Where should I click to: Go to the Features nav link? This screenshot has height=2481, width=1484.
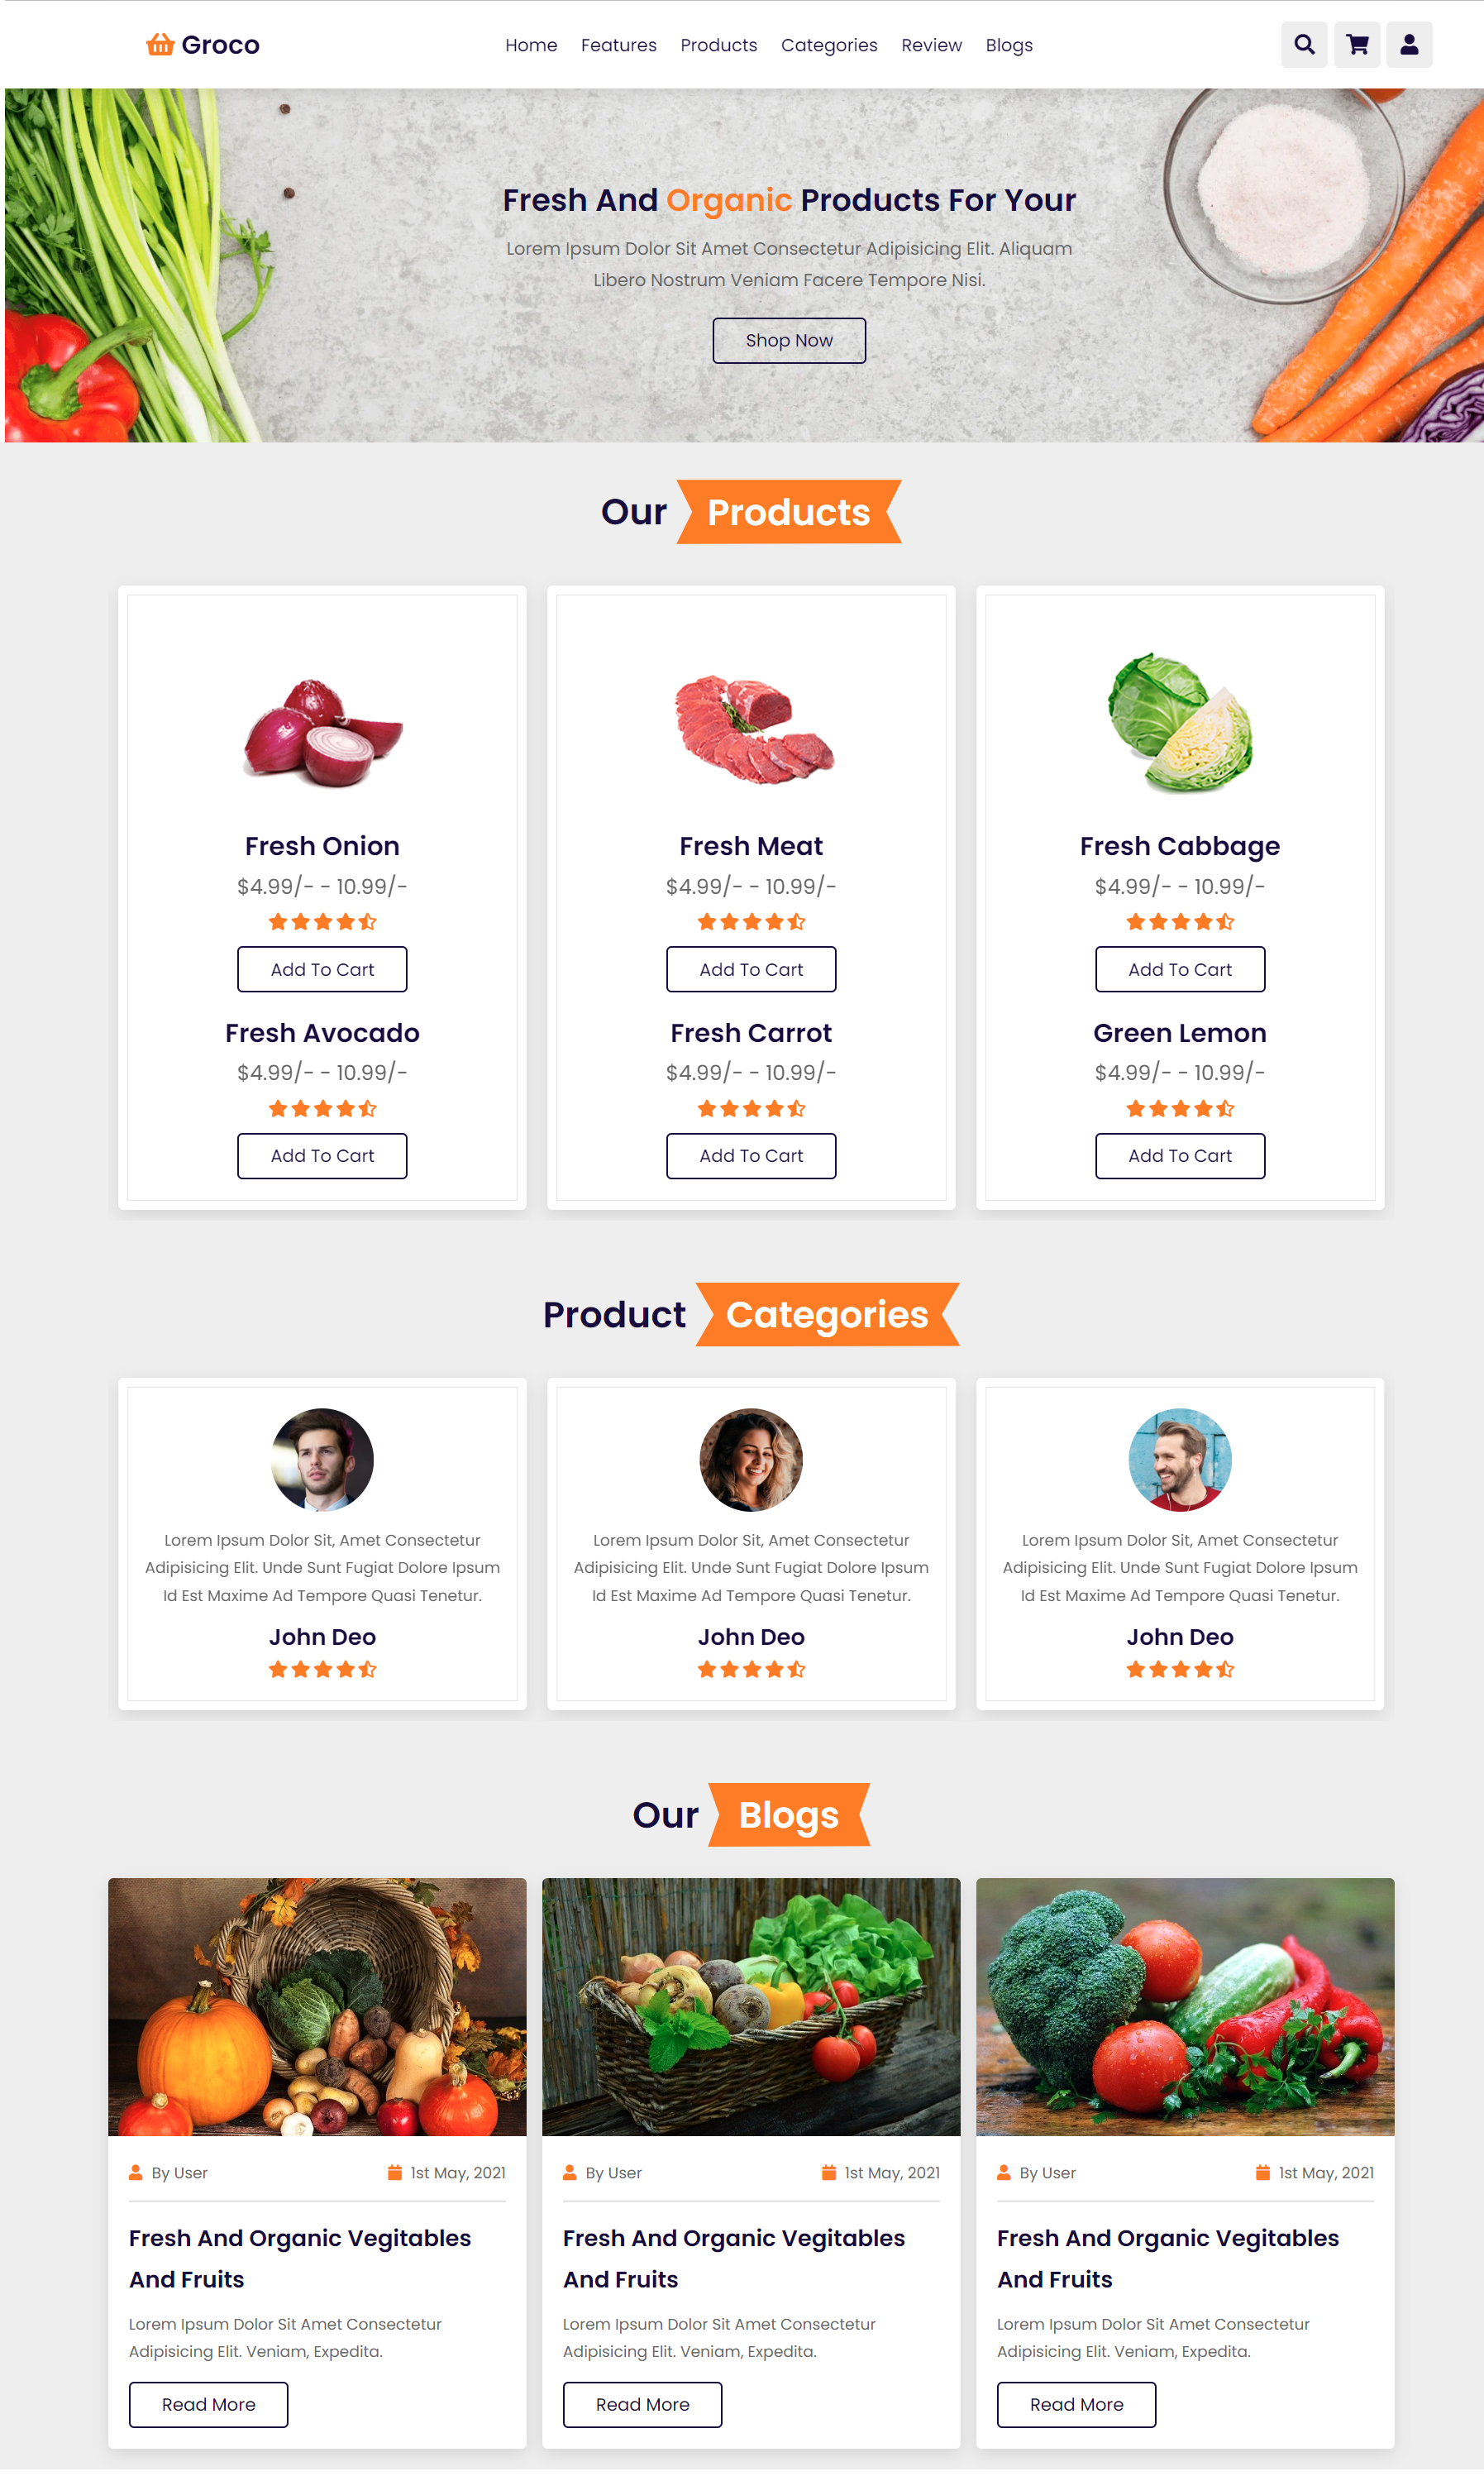tap(618, 45)
